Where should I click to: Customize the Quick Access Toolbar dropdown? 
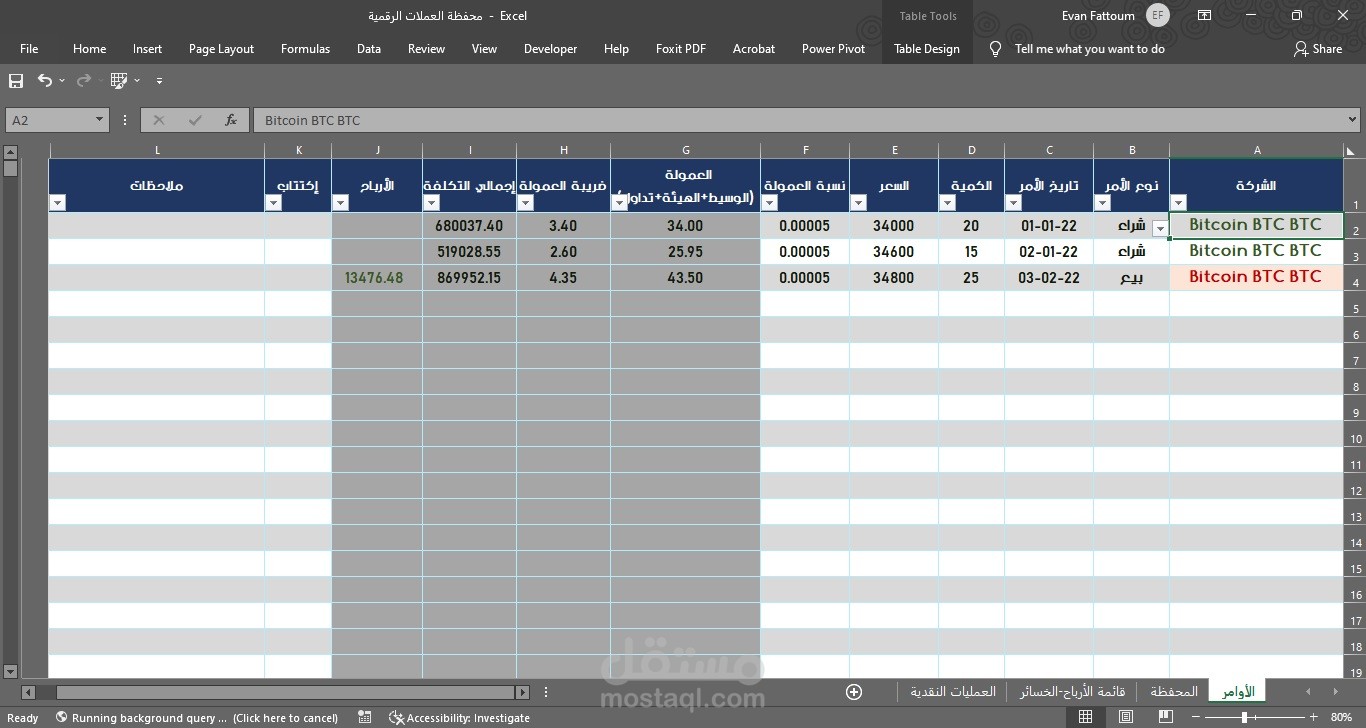coord(159,80)
